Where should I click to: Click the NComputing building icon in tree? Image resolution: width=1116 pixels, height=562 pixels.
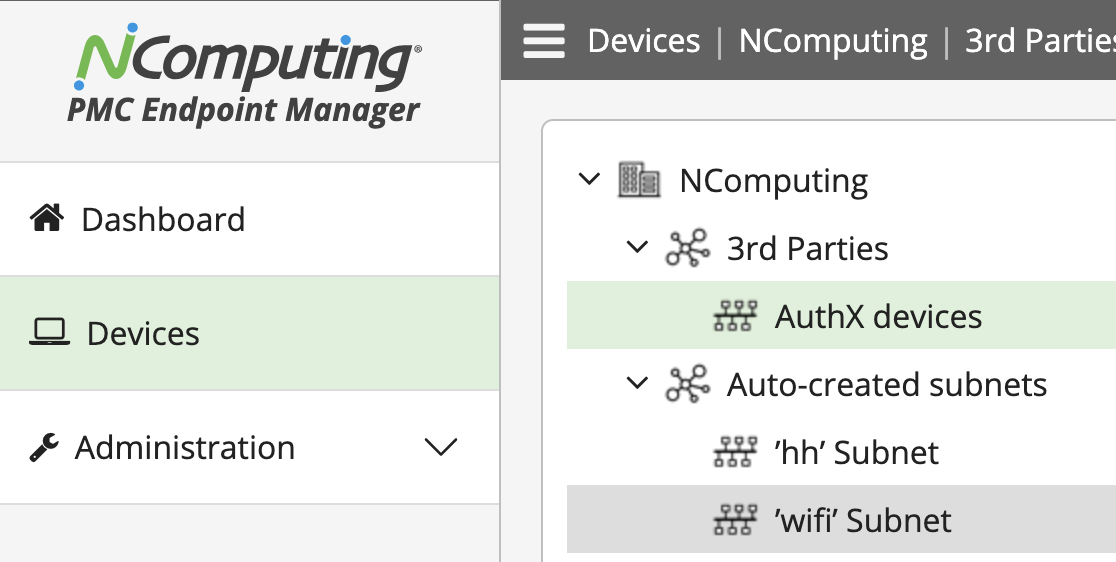(x=638, y=179)
